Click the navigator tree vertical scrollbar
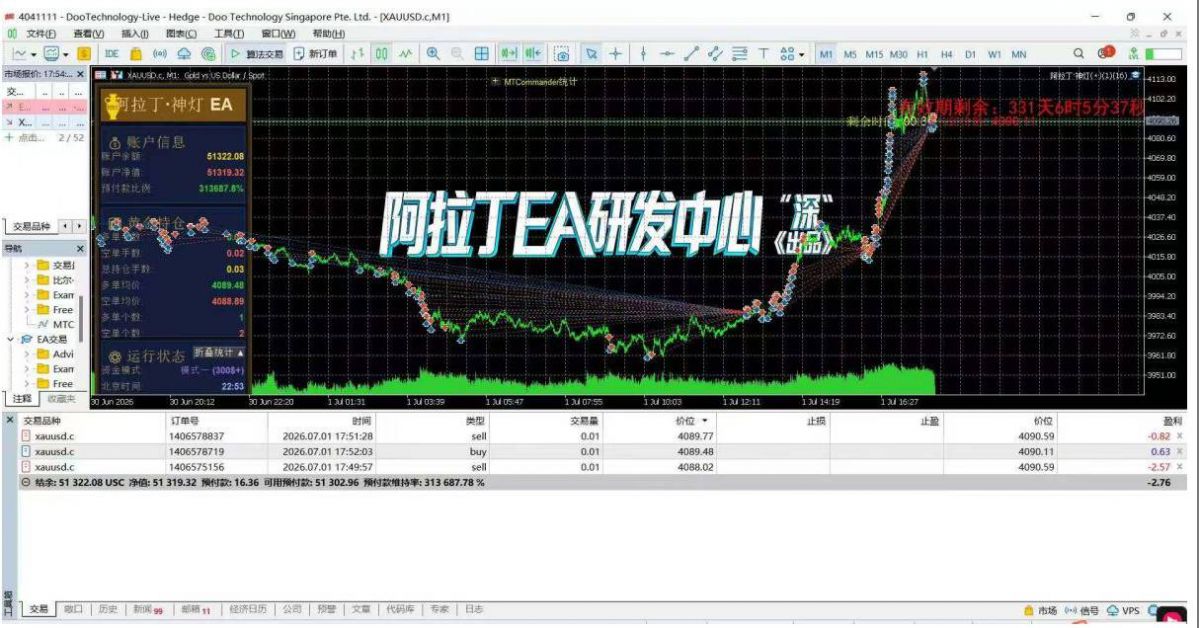Screen dimensions: 1199x628 click(80, 320)
